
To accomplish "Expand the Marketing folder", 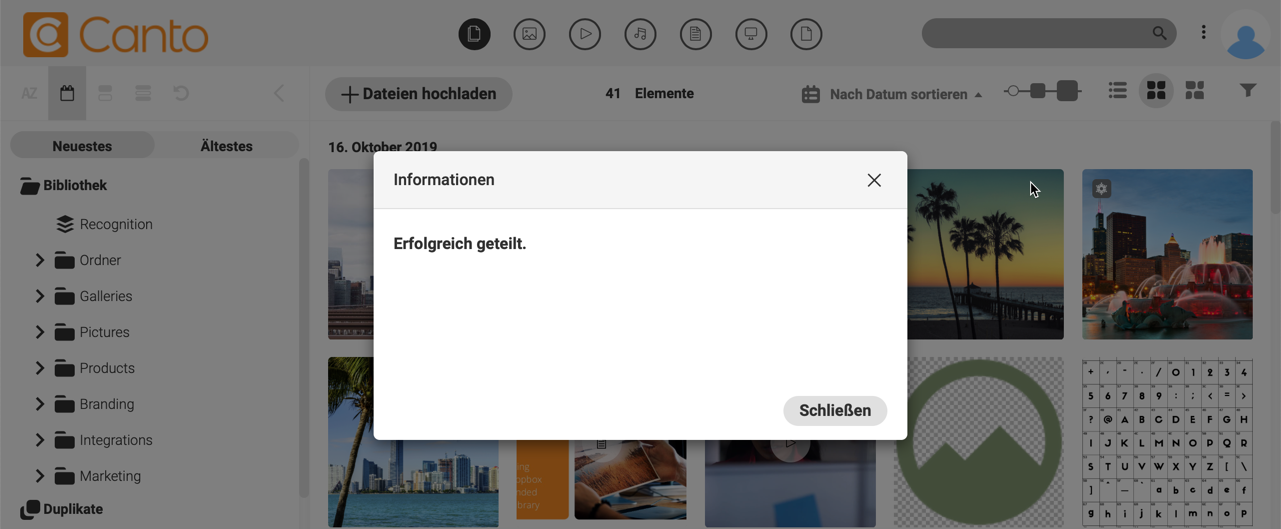I will click(x=40, y=476).
